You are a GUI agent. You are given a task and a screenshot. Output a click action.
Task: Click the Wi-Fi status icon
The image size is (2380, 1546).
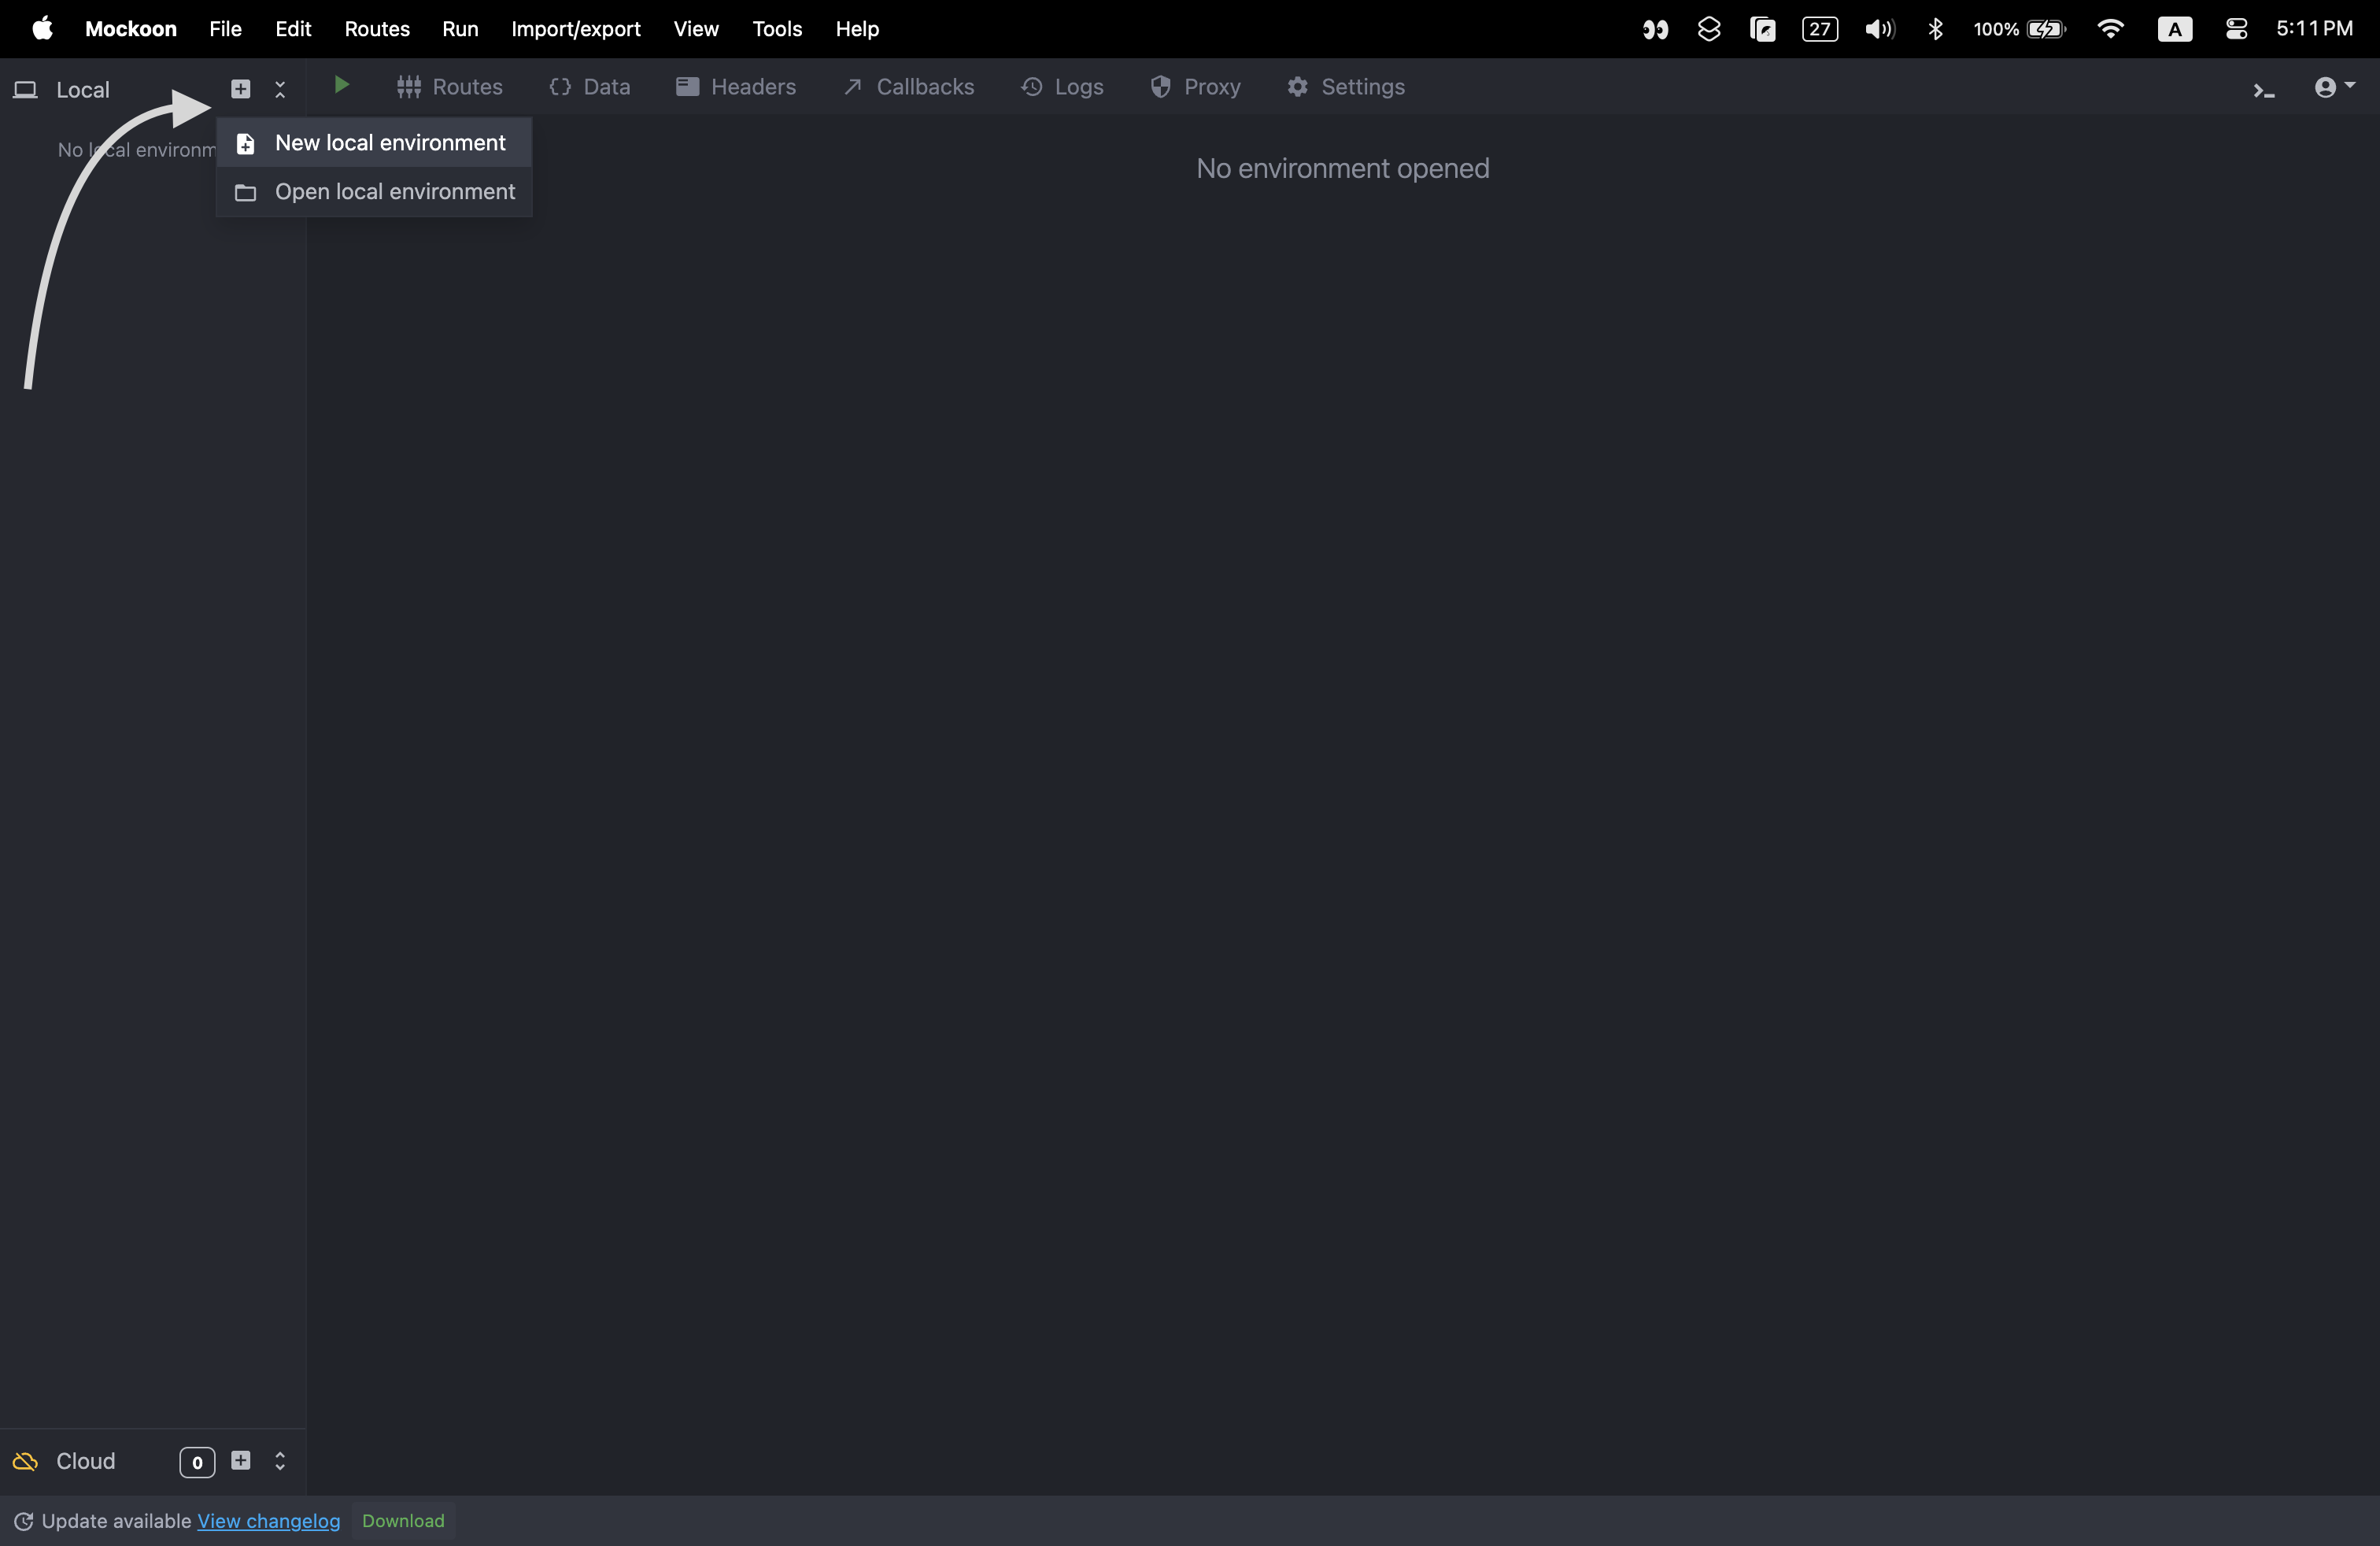tap(2111, 29)
